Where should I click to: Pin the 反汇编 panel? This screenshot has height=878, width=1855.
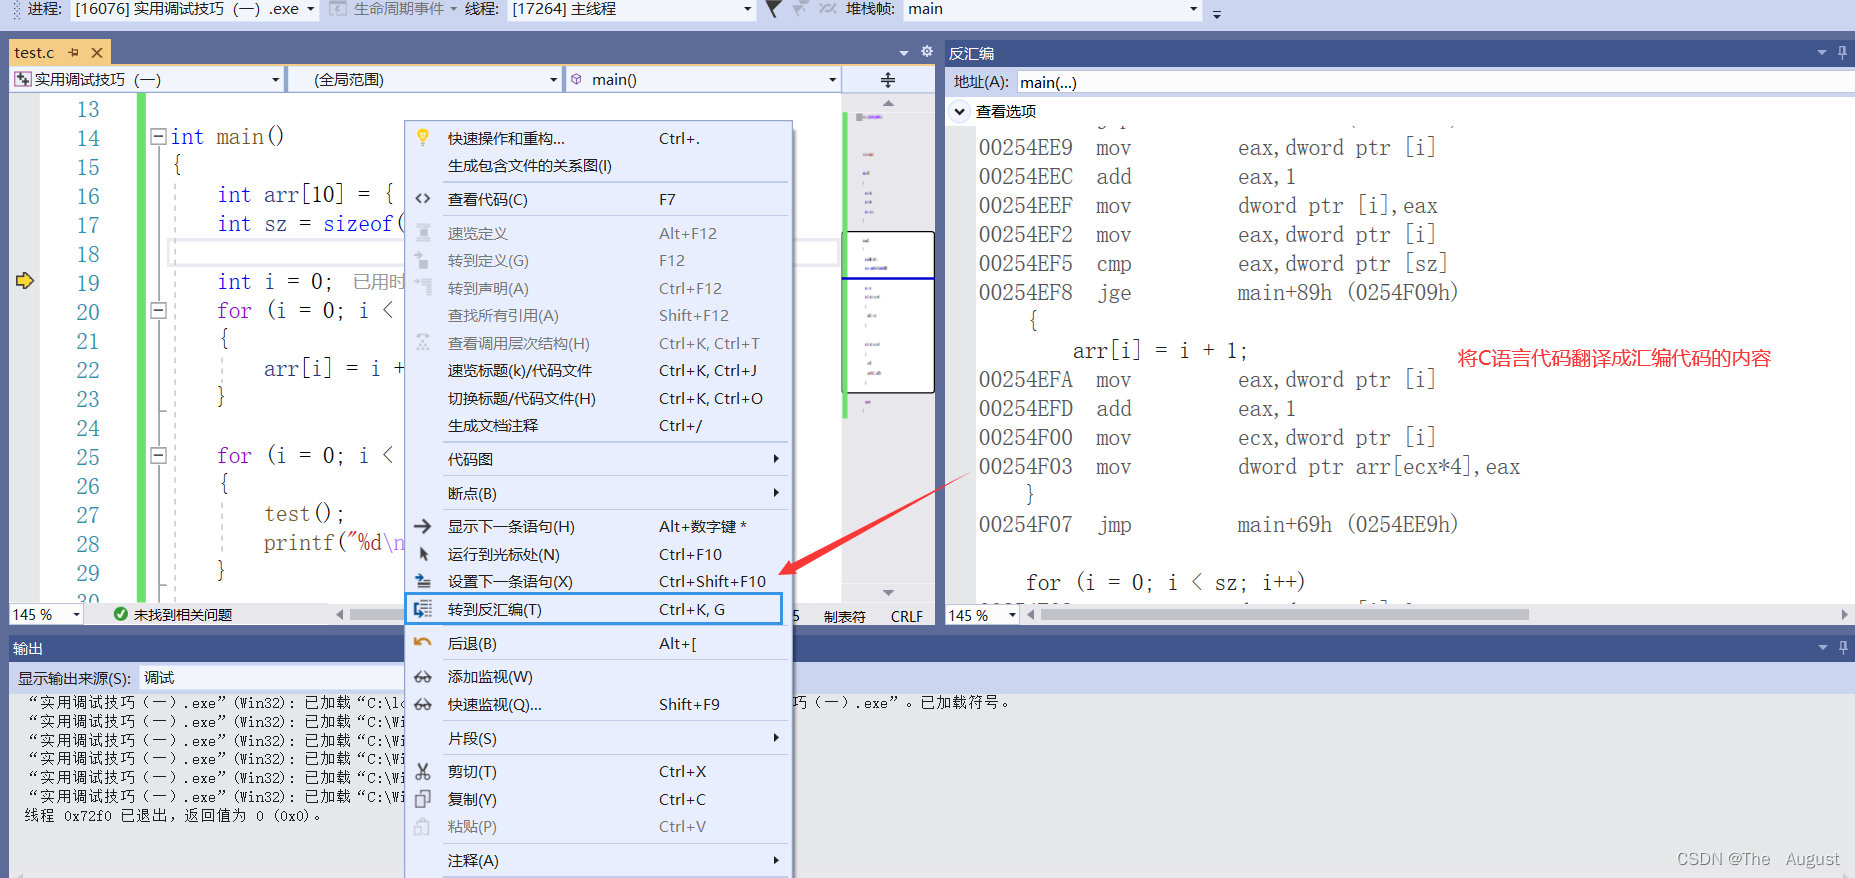[1842, 52]
